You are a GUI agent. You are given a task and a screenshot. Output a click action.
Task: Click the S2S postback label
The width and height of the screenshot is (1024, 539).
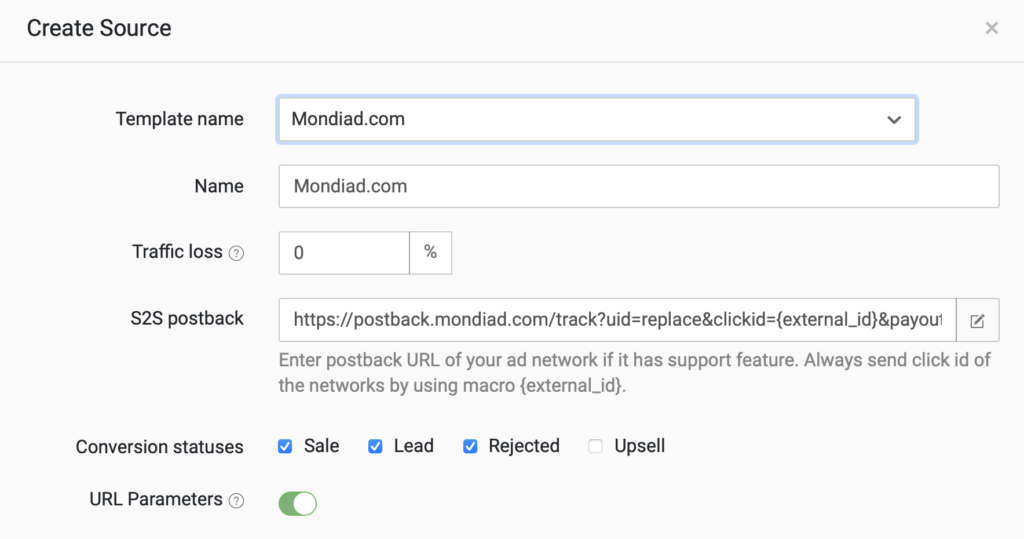(x=187, y=319)
